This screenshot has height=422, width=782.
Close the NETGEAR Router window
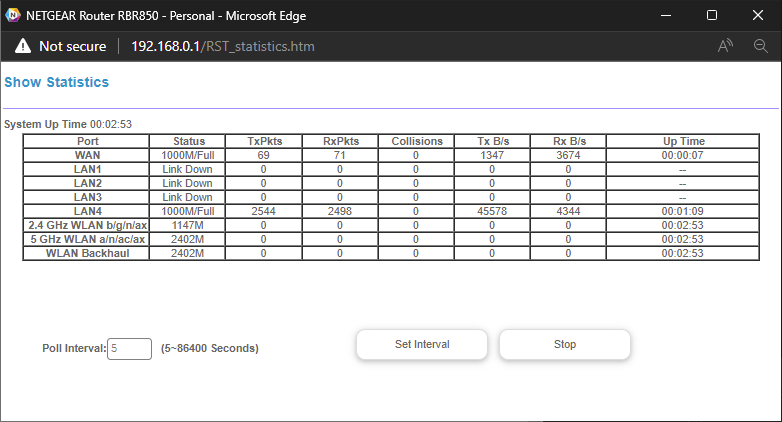(757, 15)
